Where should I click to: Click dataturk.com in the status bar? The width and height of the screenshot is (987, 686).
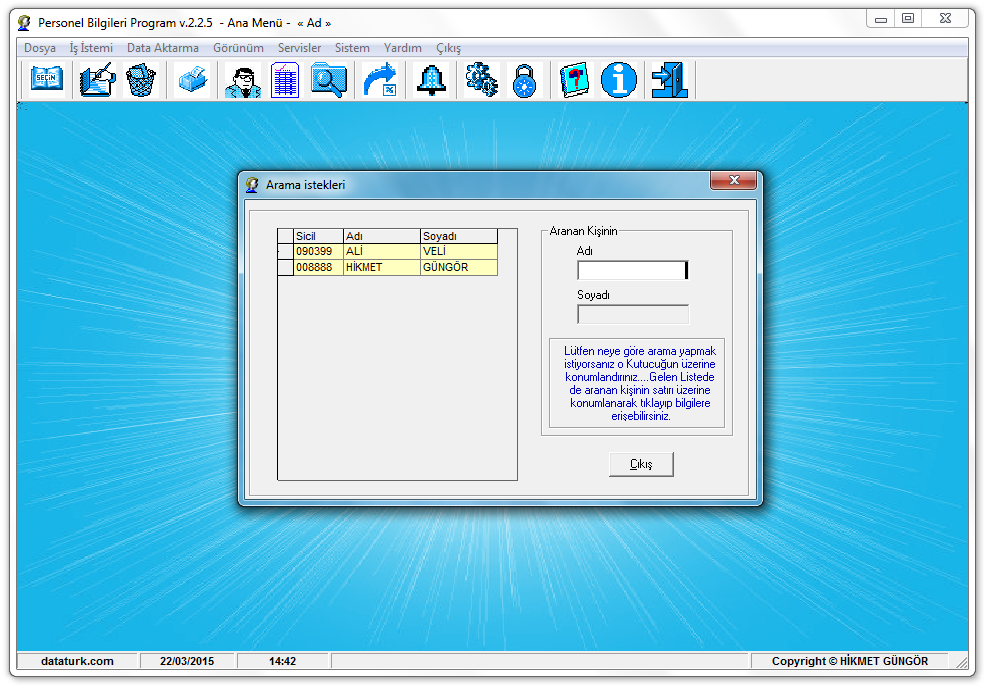(x=77, y=661)
